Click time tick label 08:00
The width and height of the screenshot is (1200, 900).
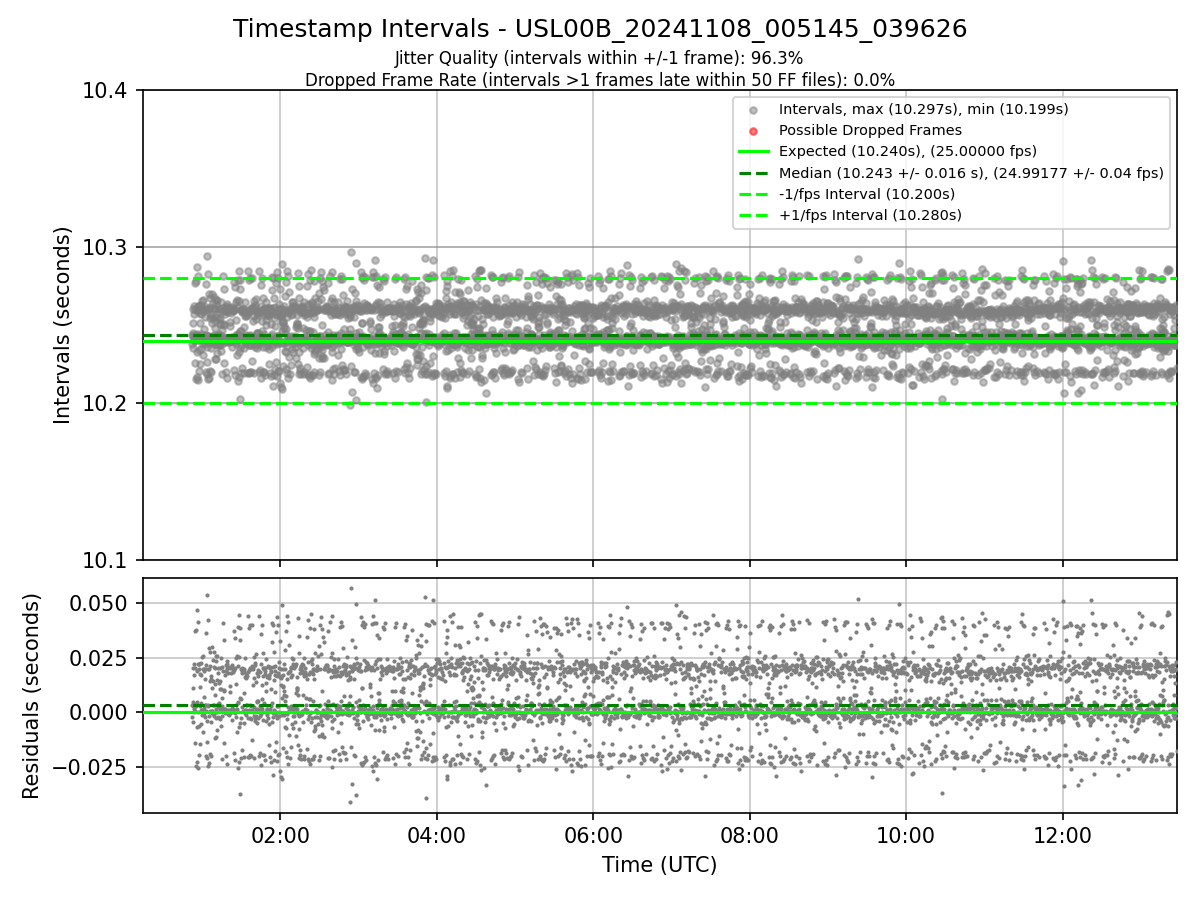click(749, 835)
